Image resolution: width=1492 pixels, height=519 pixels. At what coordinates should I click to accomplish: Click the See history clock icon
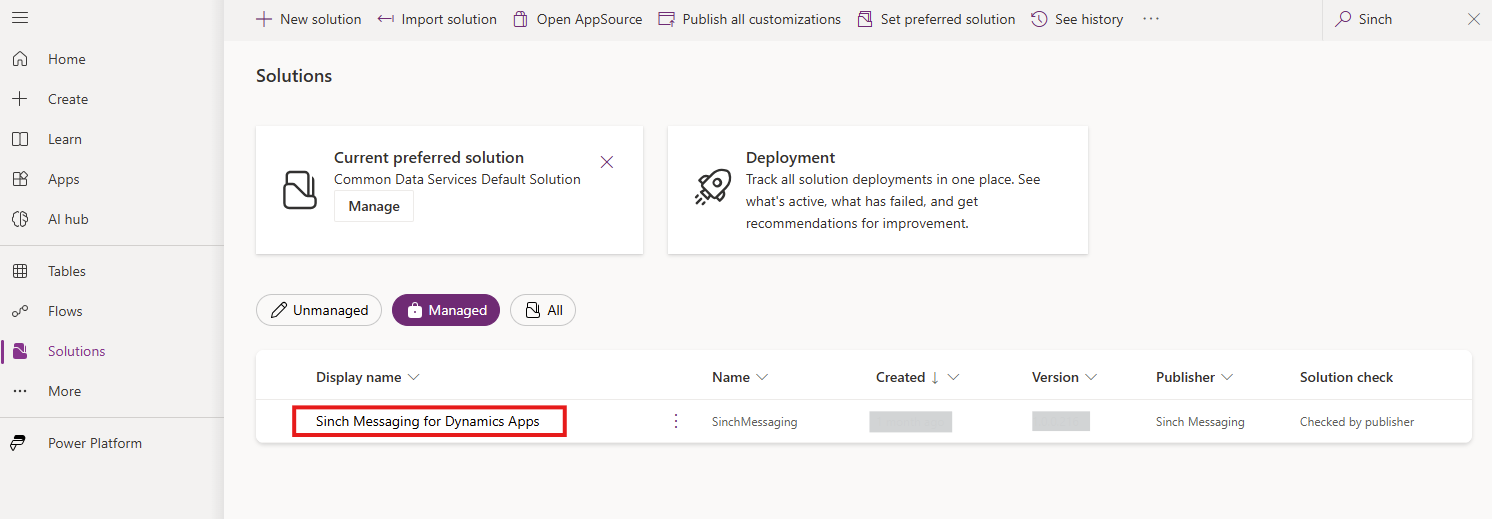(x=1039, y=19)
